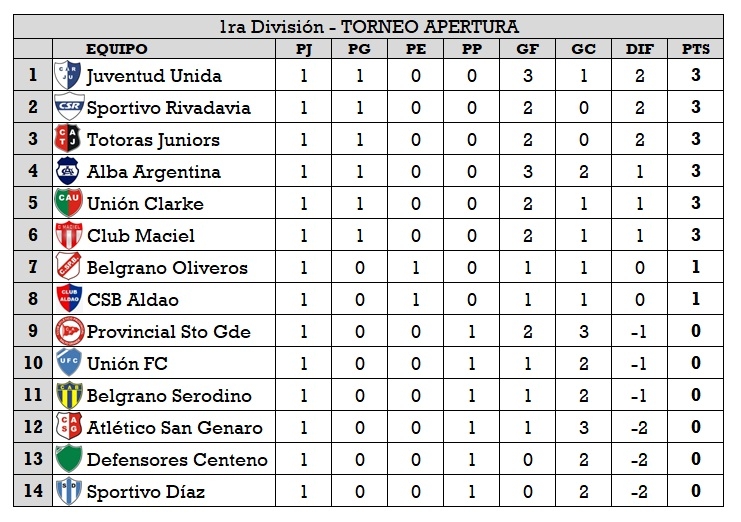Select the green Defensores Centeno shield

coord(68,459)
